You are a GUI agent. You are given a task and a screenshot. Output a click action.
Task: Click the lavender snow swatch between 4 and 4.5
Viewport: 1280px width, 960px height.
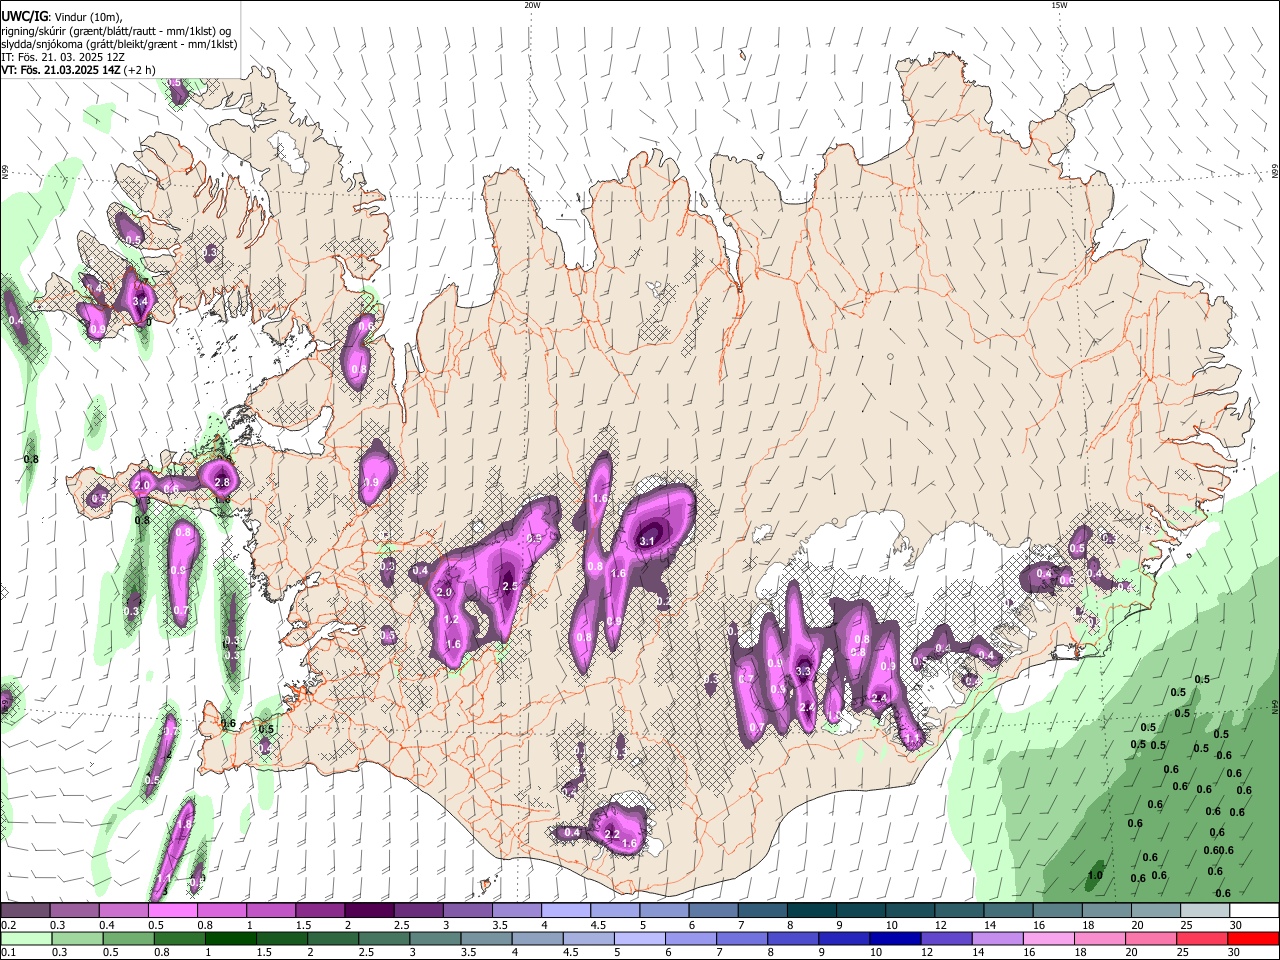pos(565,911)
